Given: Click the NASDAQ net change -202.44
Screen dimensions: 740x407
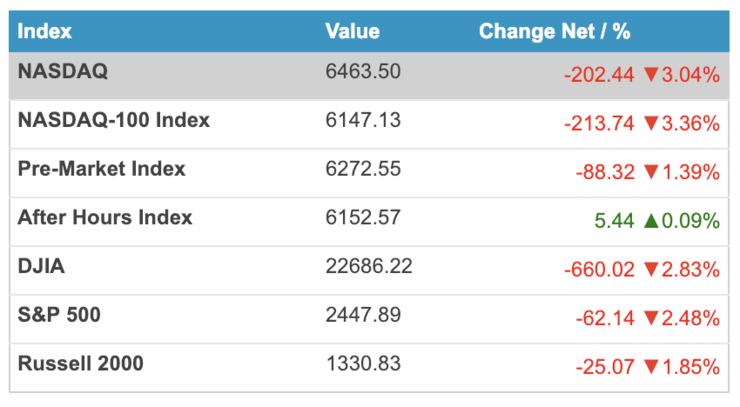Looking at the screenshot, I should [x=599, y=75].
